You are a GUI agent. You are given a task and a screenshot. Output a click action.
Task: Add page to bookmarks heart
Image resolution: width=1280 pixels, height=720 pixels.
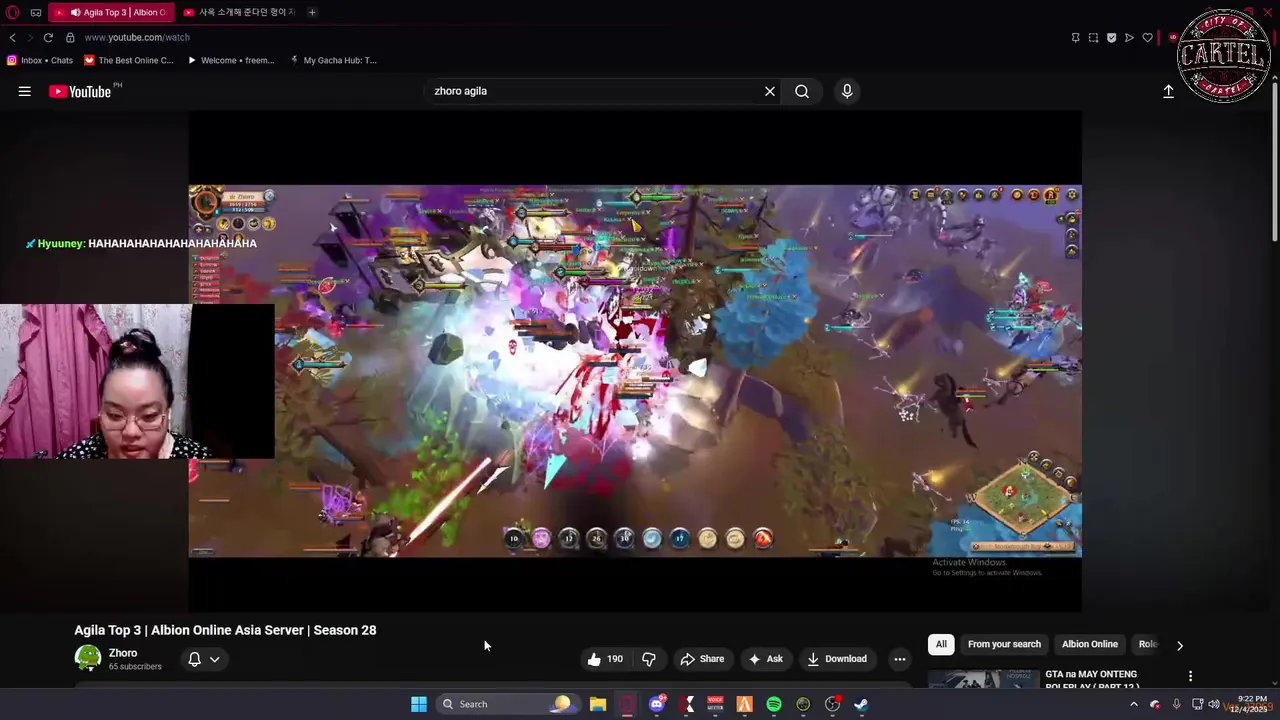[x=1147, y=37]
